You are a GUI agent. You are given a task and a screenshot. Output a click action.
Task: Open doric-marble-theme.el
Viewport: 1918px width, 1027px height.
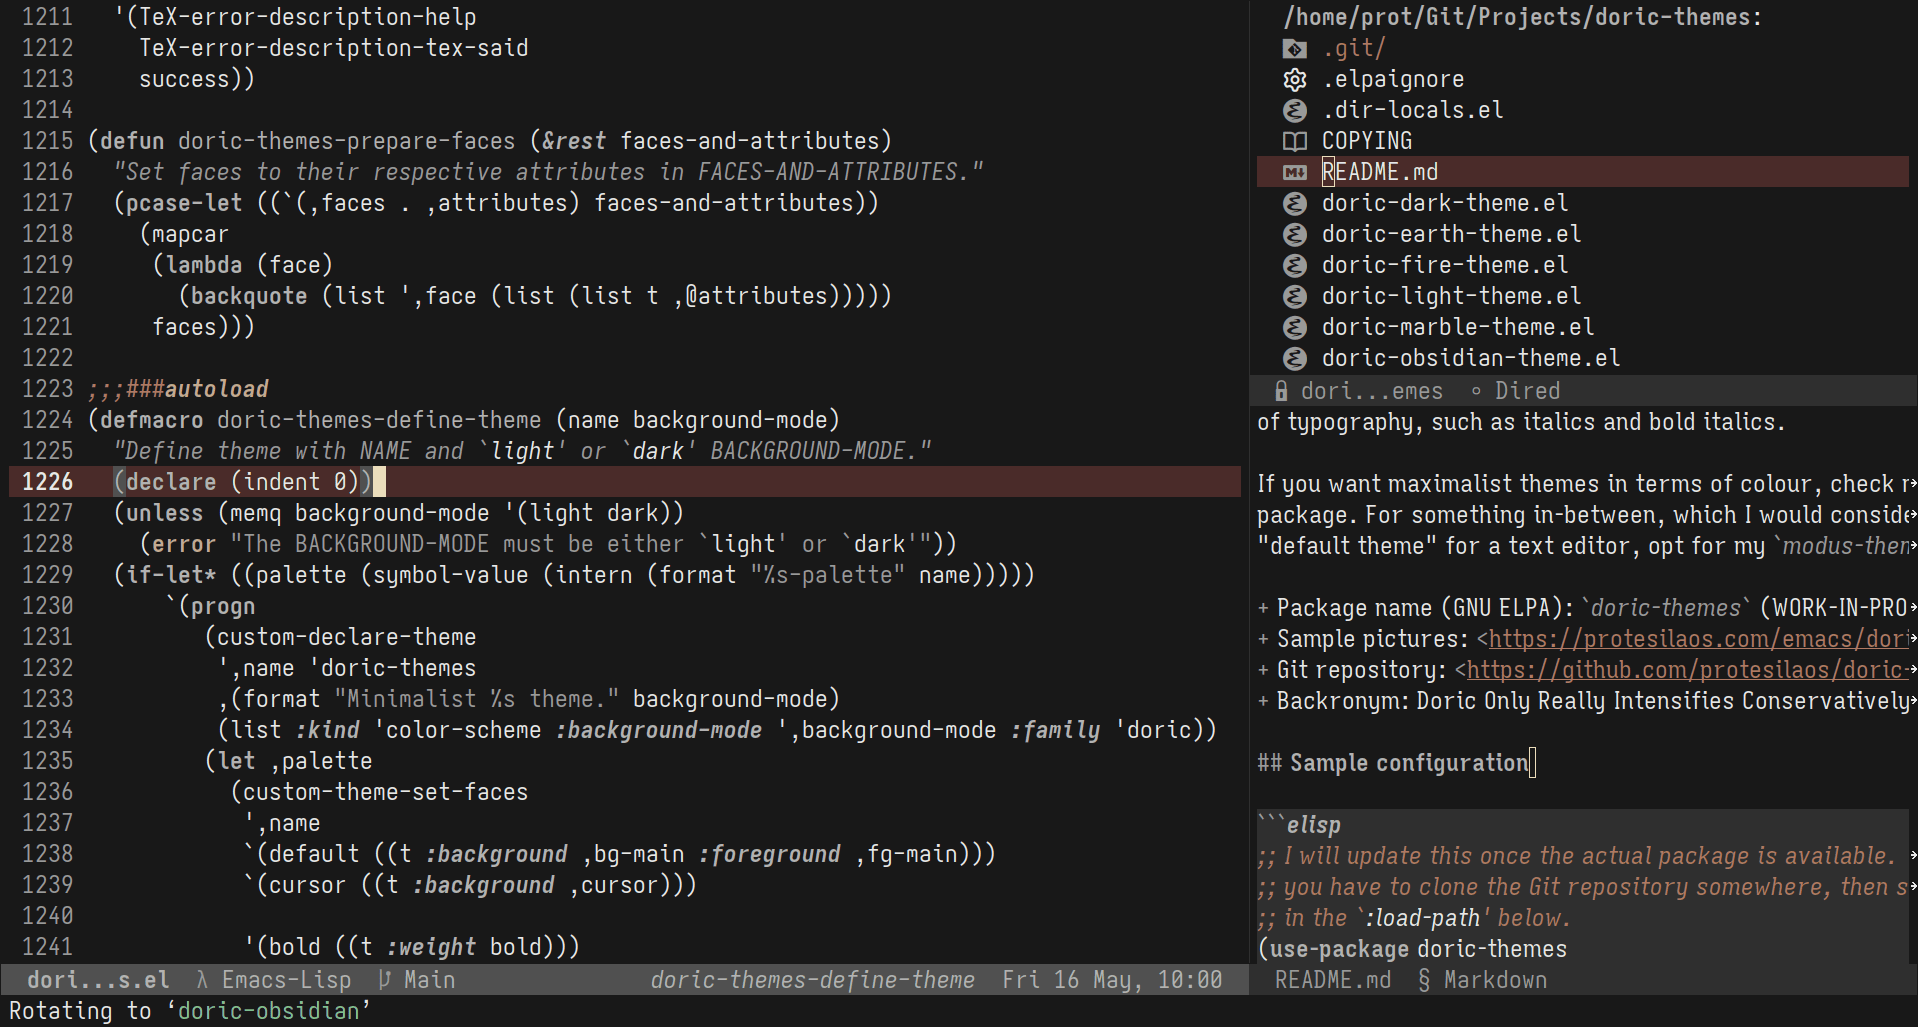tap(1458, 327)
